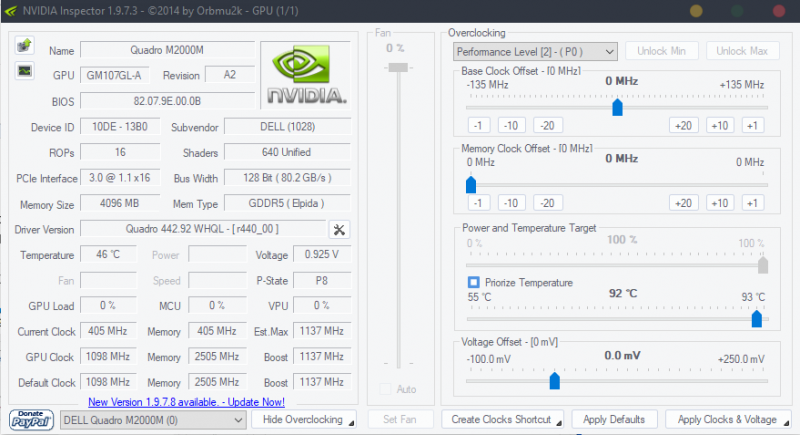Click the Apply Defaults button
The image size is (800, 435).
click(614, 420)
